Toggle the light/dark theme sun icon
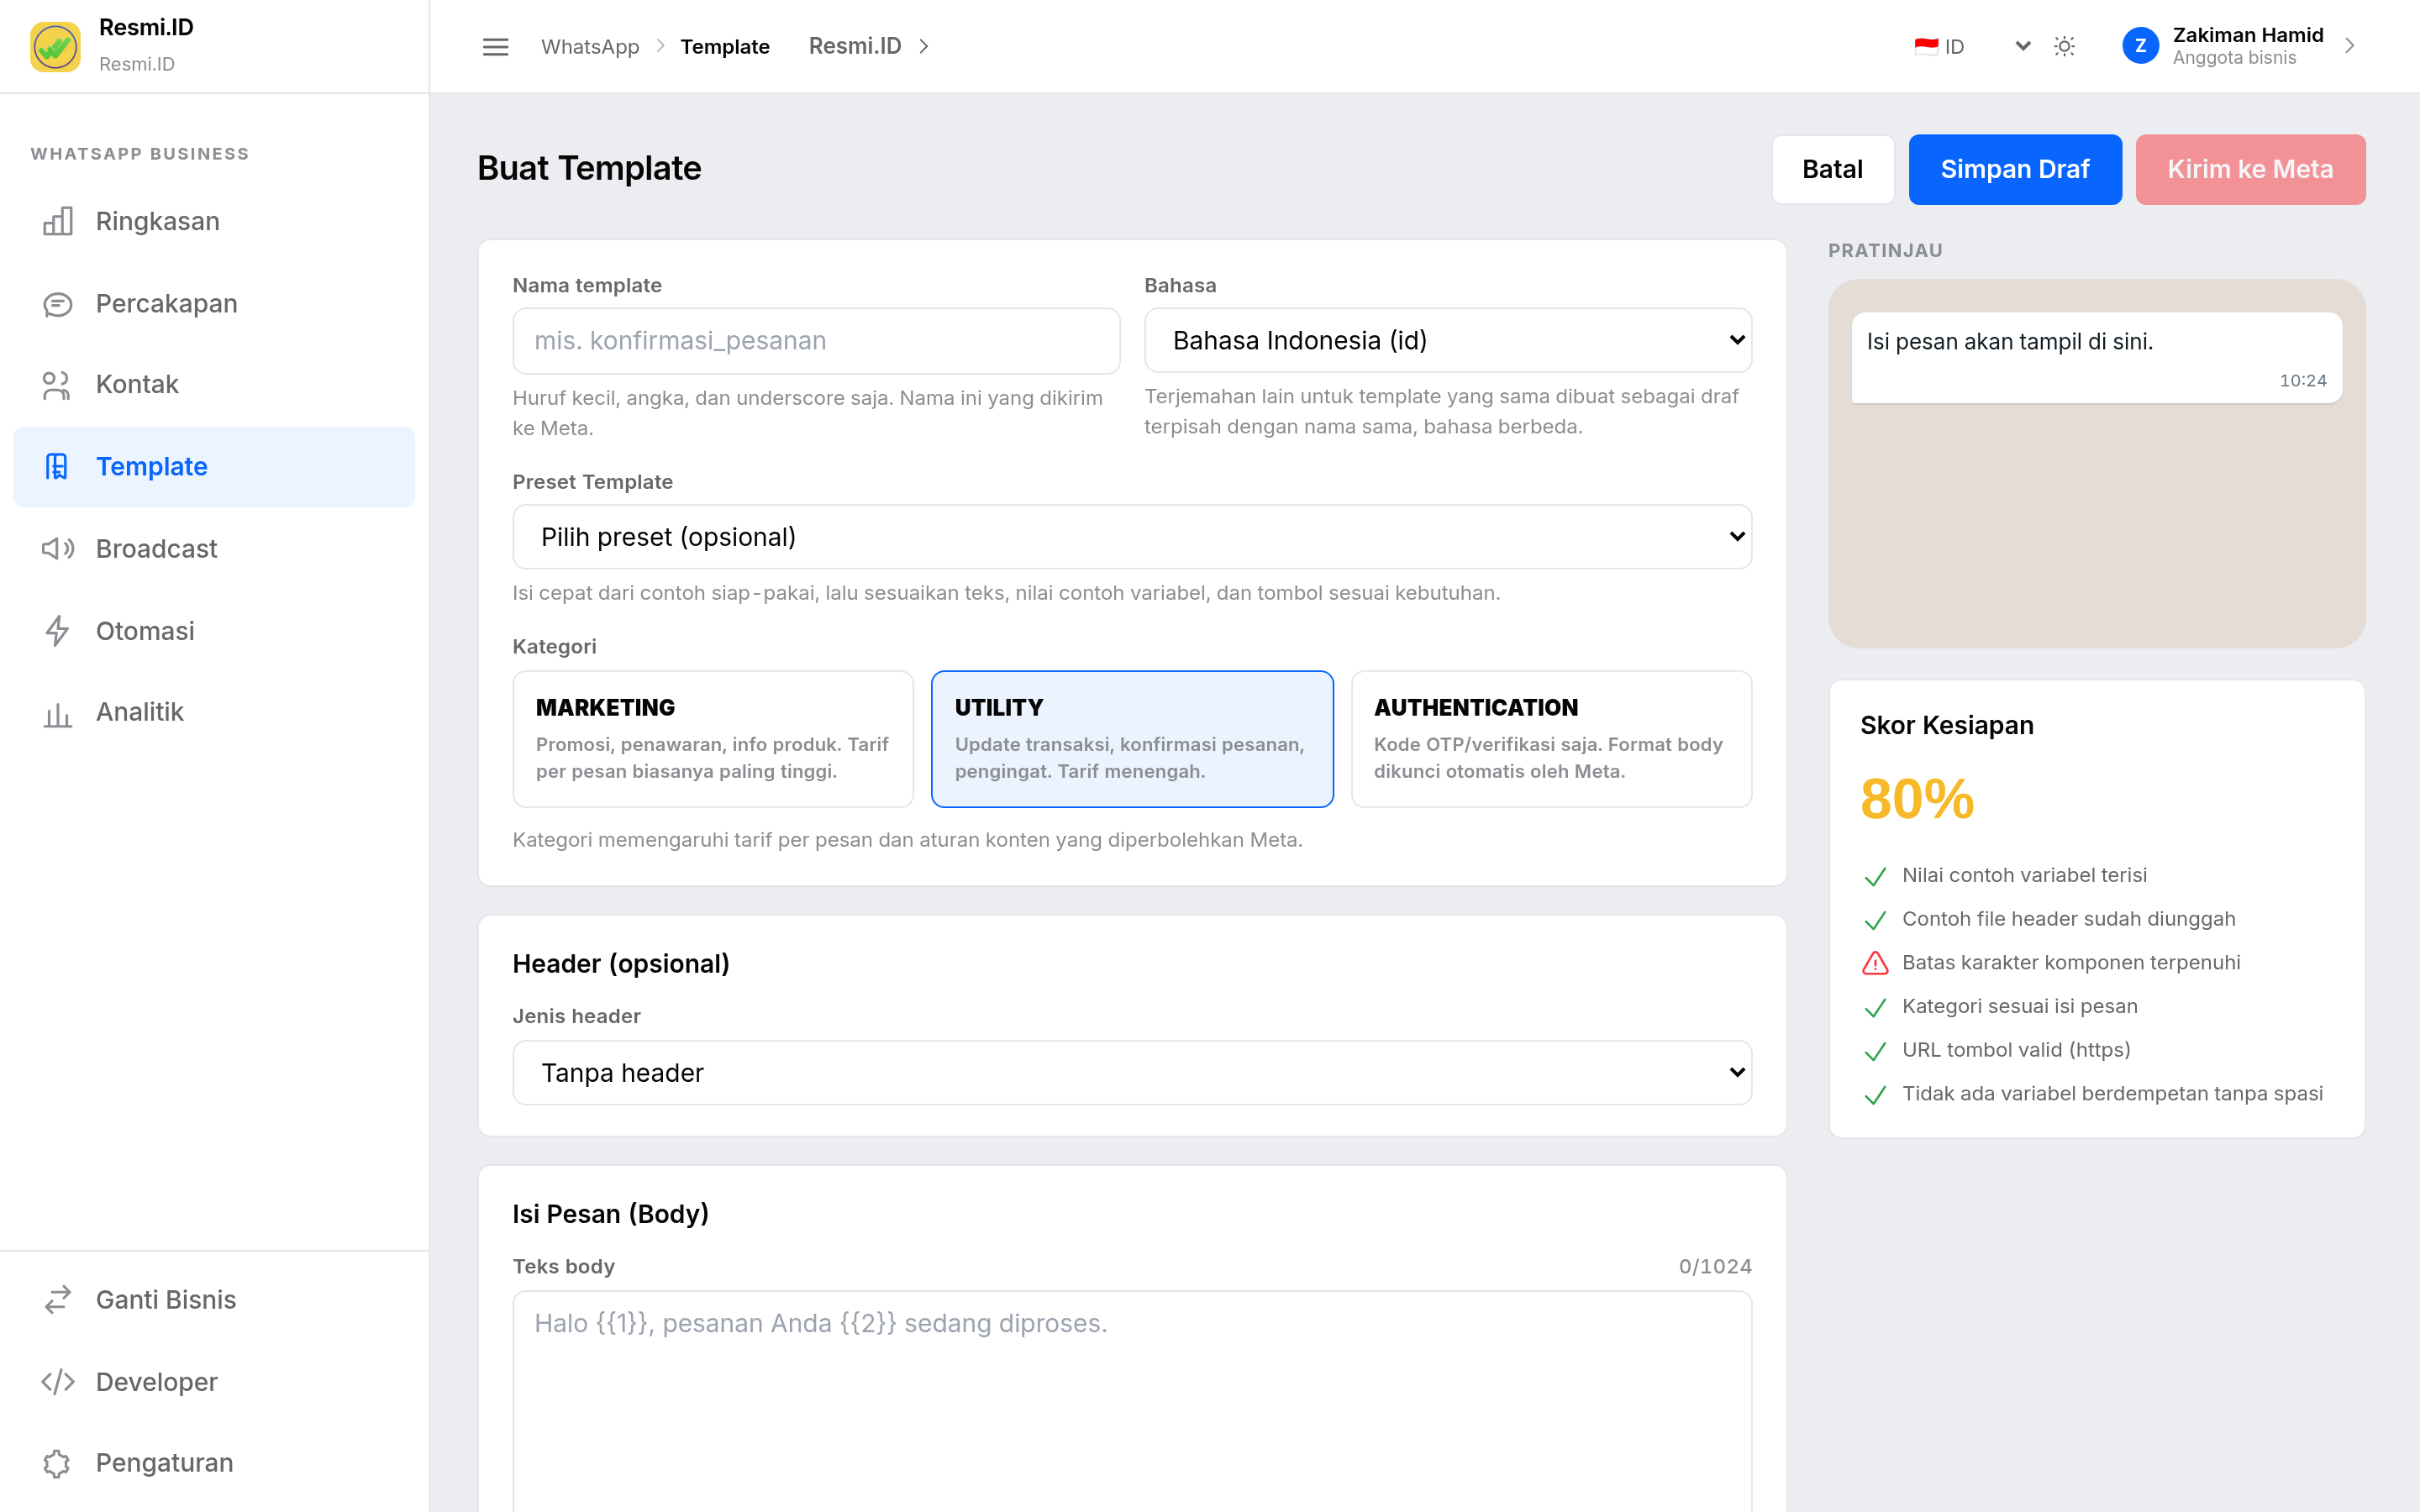Image resolution: width=2420 pixels, height=1512 pixels. coord(2064,47)
